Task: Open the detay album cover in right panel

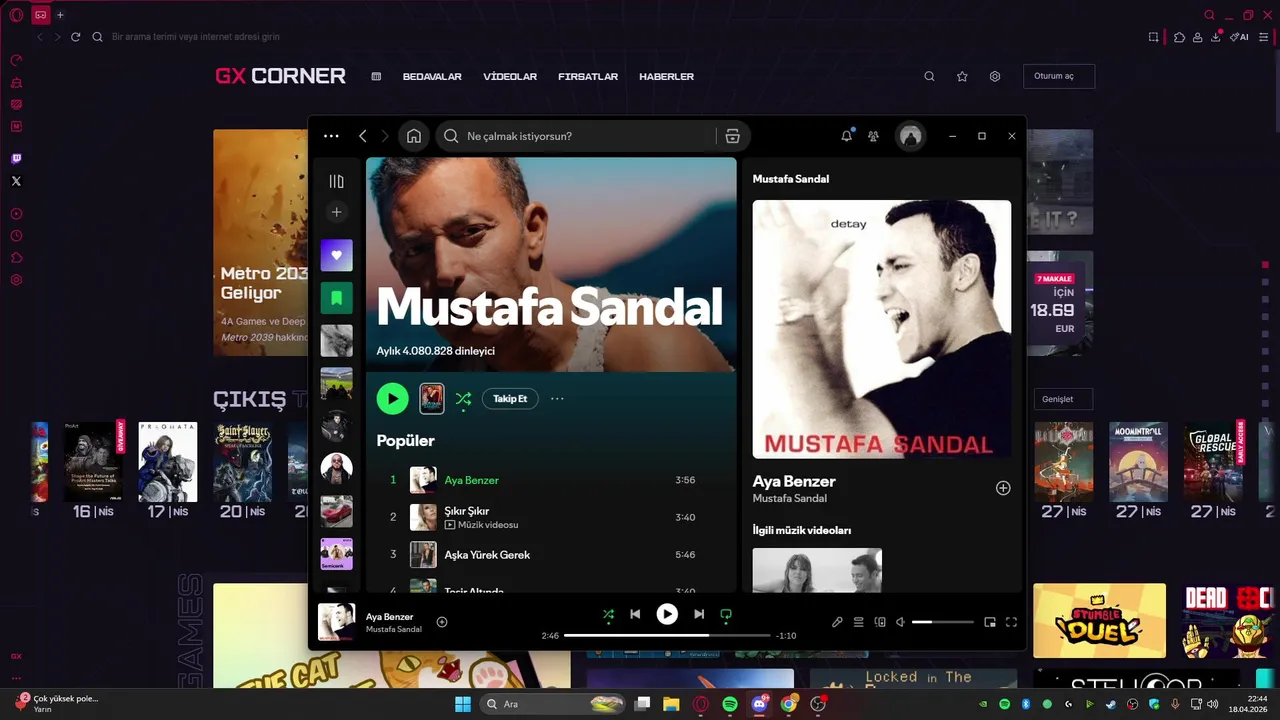Action: click(x=882, y=329)
